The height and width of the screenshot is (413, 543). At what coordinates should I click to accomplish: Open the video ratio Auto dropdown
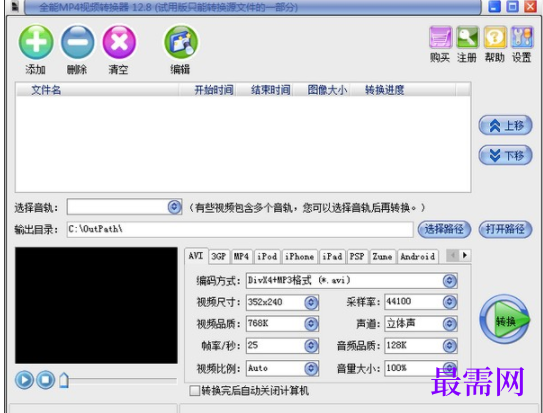click(x=311, y=368)
